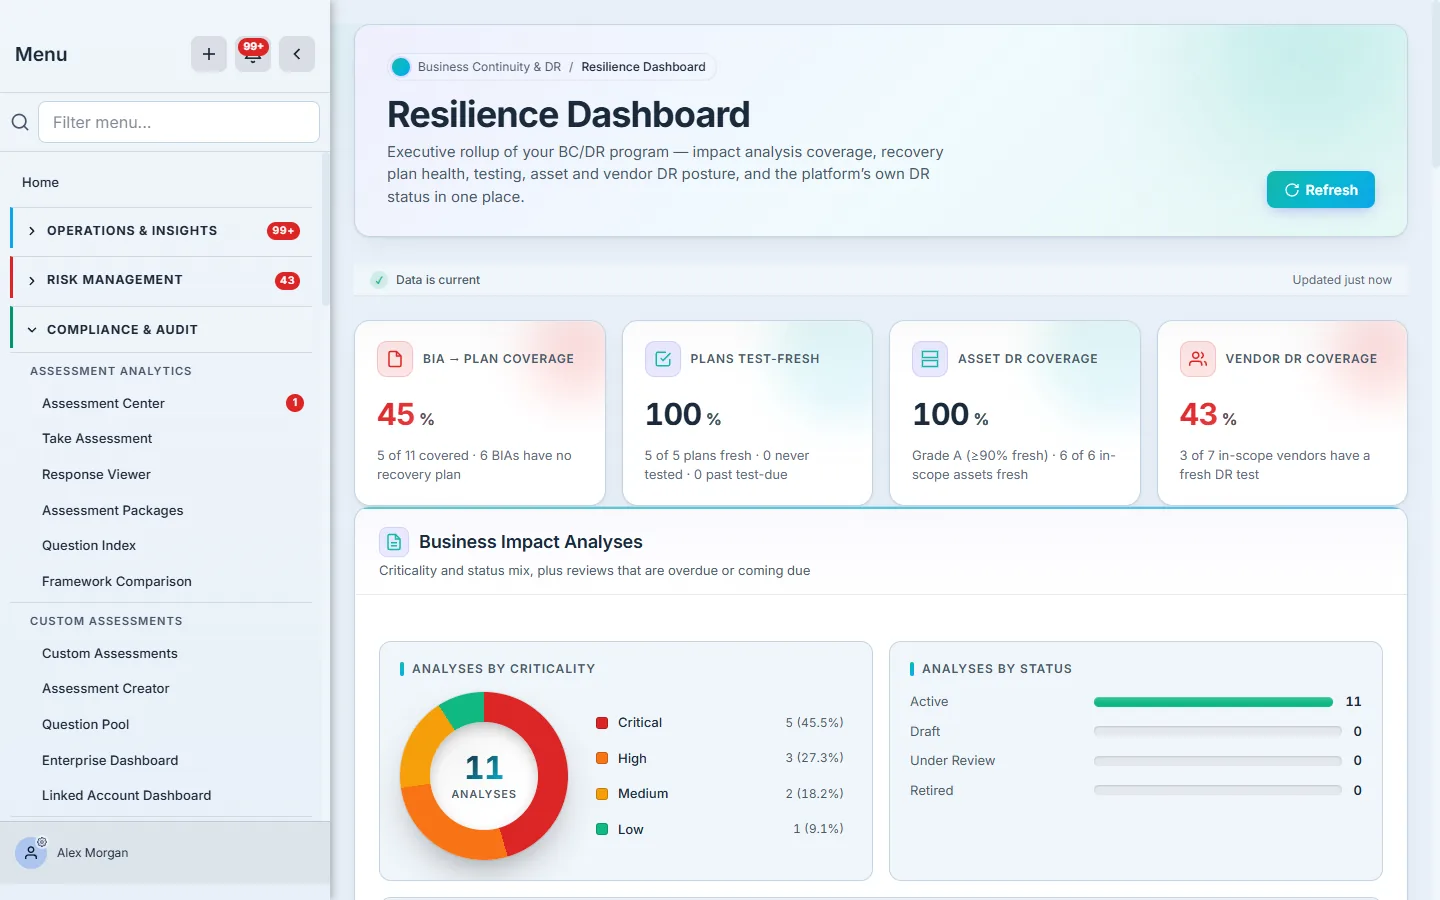
Task: Click Asset DR Coverage server icon
Action: click(930, 359)
